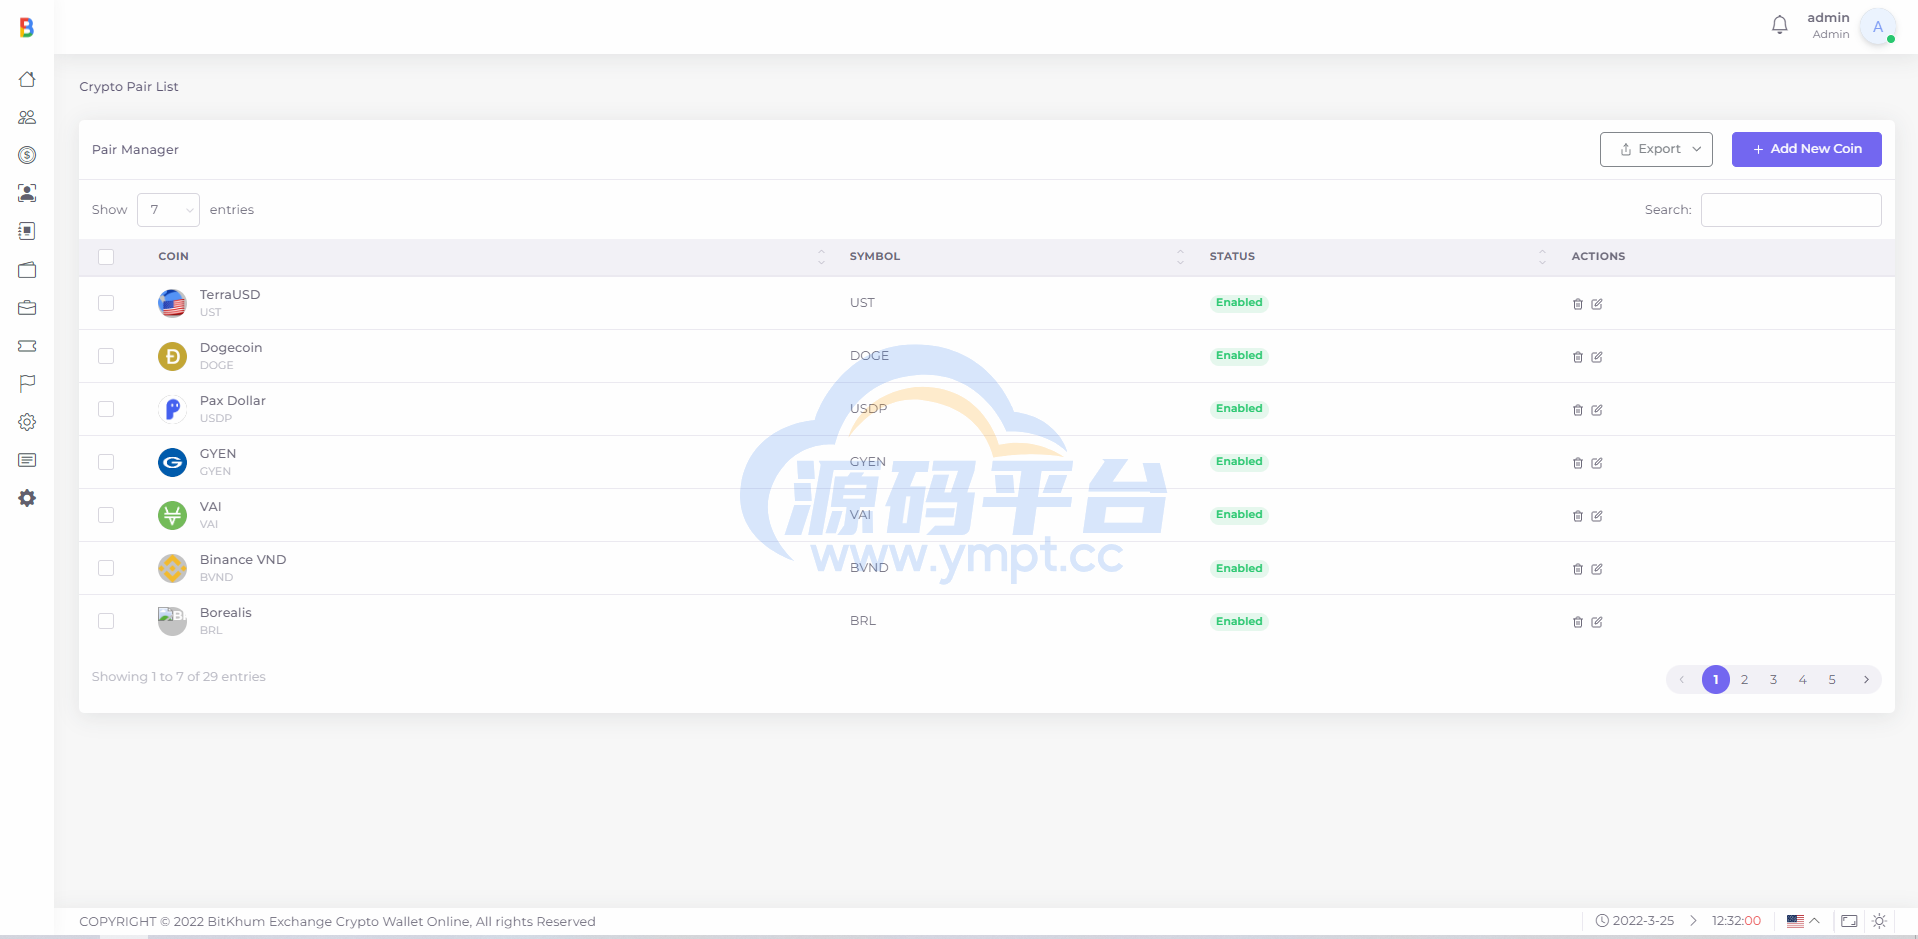Check the TerraUSD row checkbox

pos(106,303)
